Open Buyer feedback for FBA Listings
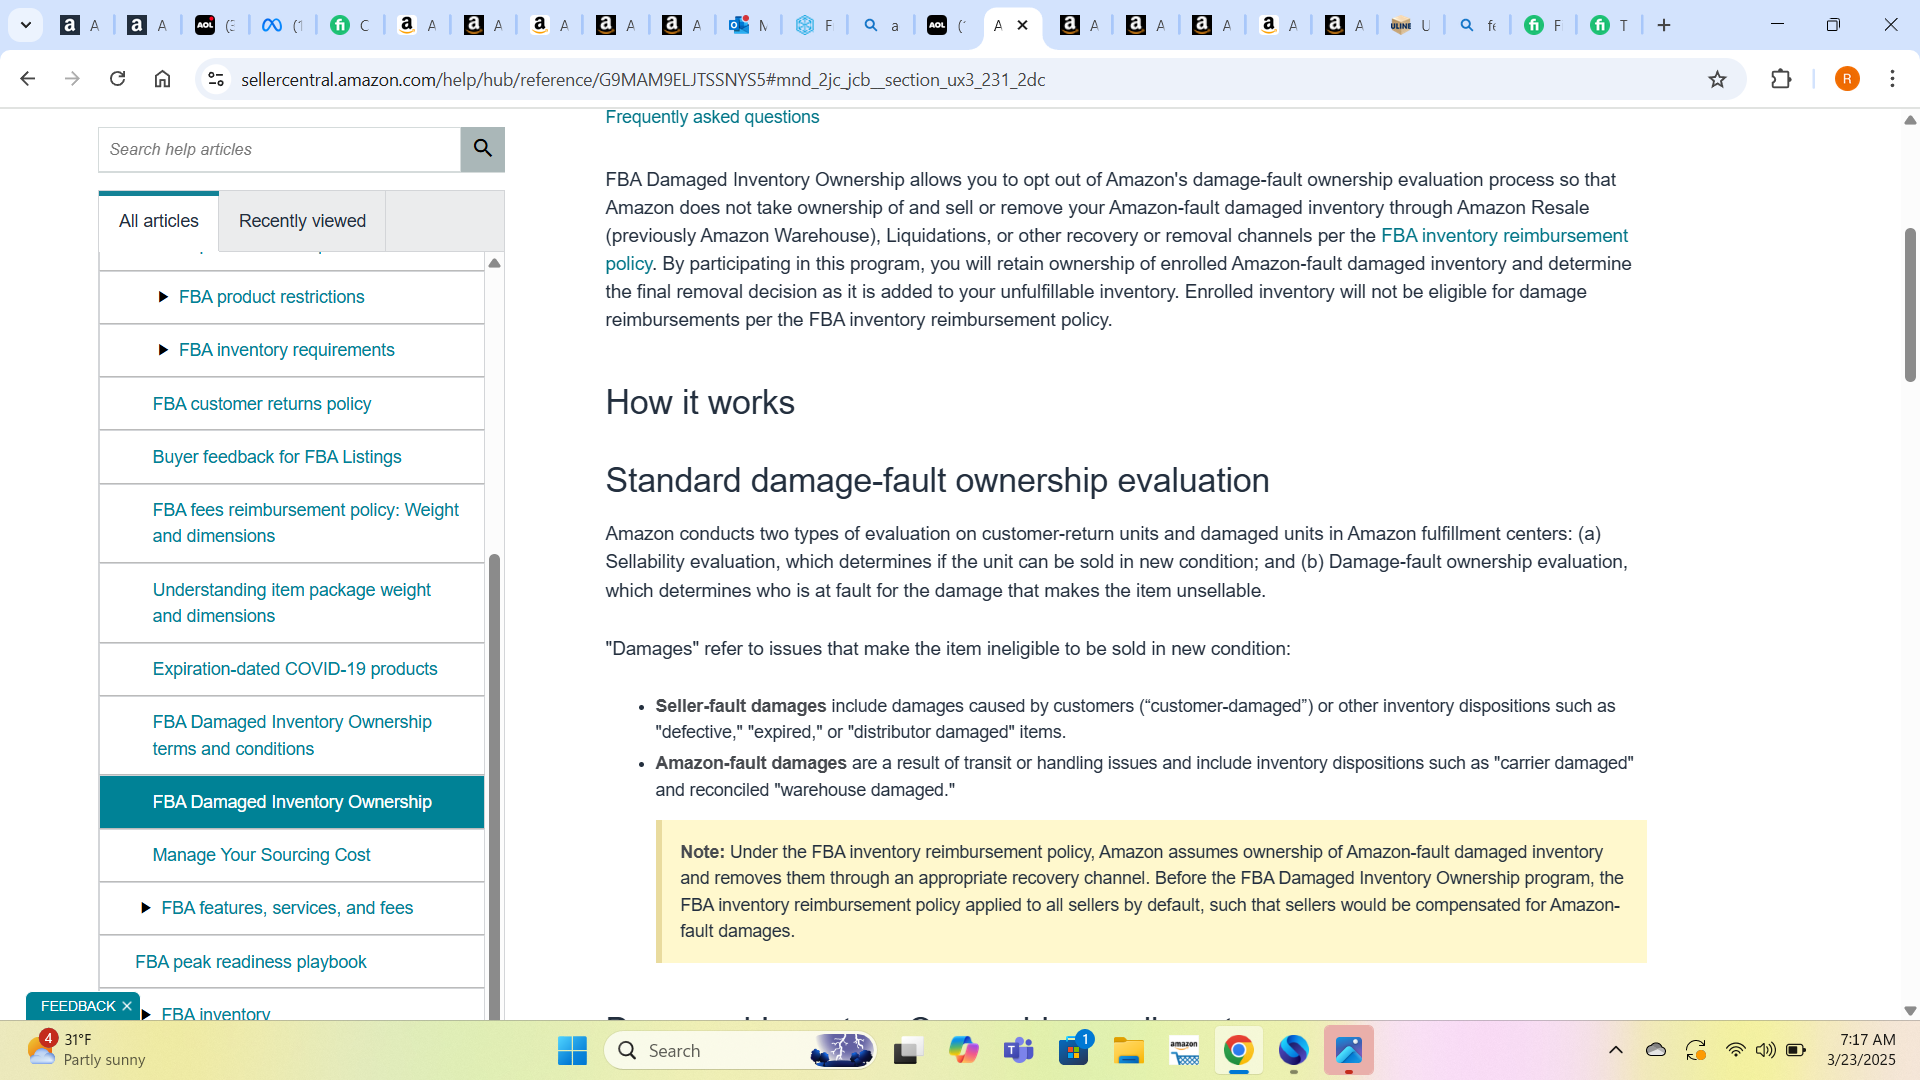This screenshot has width=1920, height=1080. (277, 457)
